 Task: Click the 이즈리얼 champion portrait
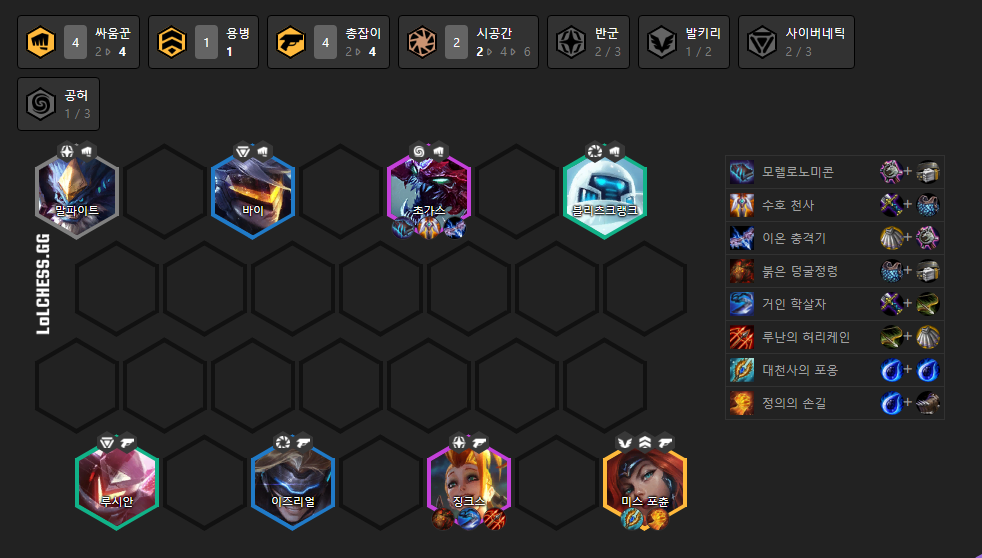(292, 482)
